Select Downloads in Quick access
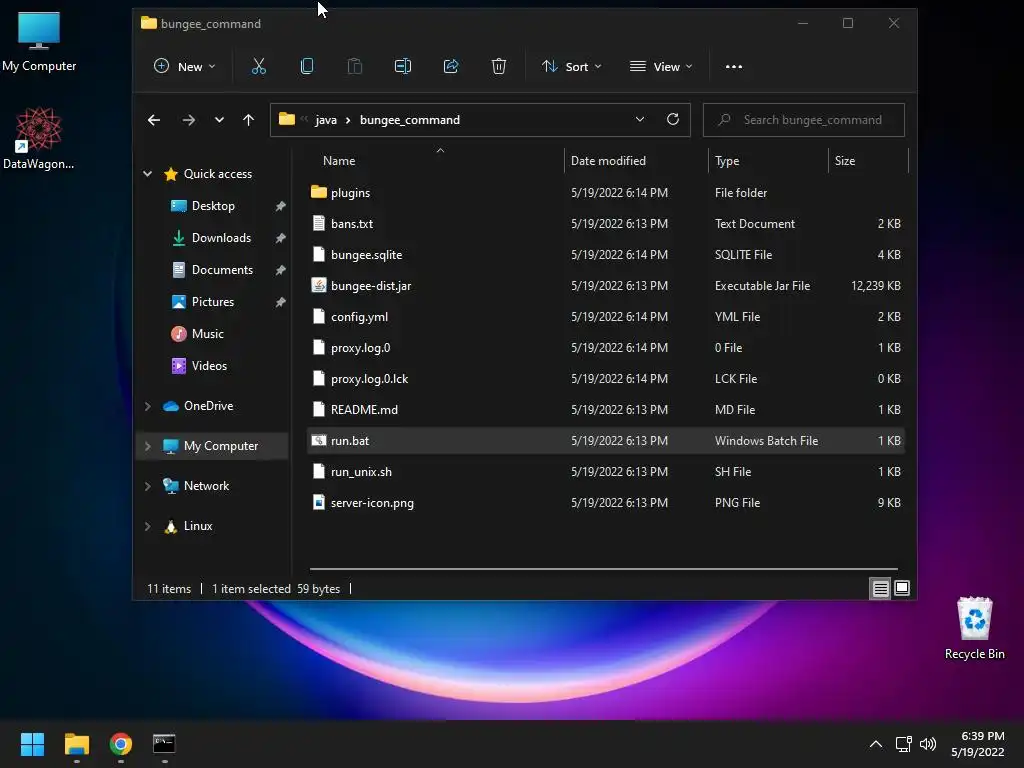The width and height of the screenshot is (1024, 768). (x=221, y=238)
